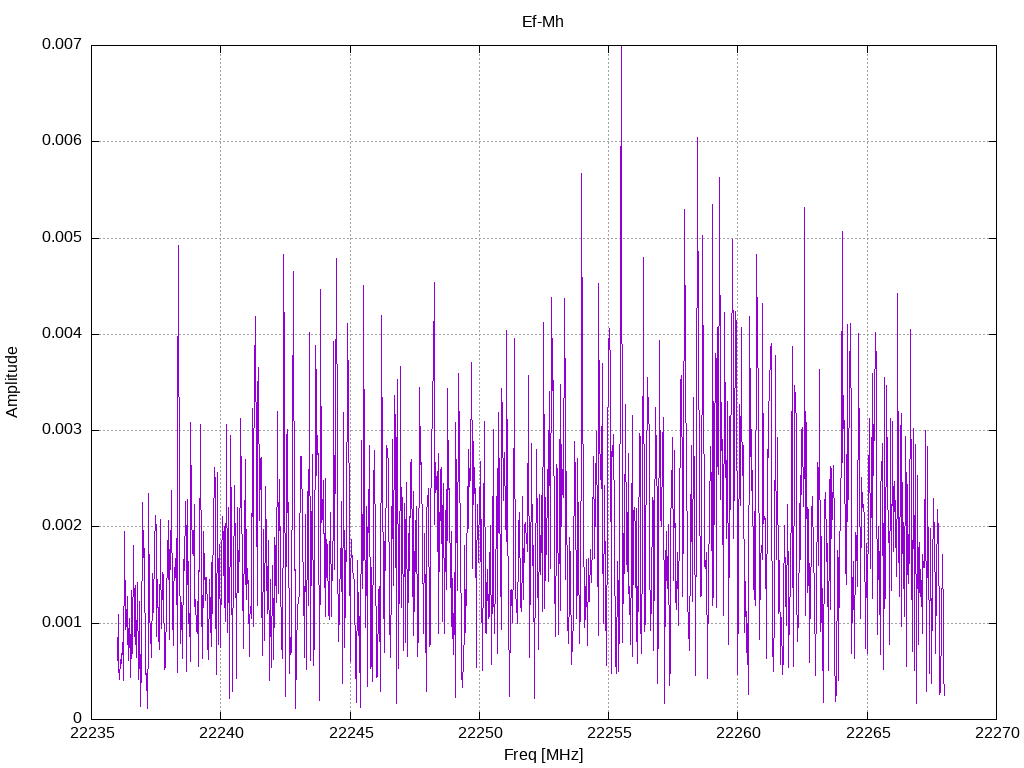Click the 0.007 y-axis tick label

pos(62,44)
